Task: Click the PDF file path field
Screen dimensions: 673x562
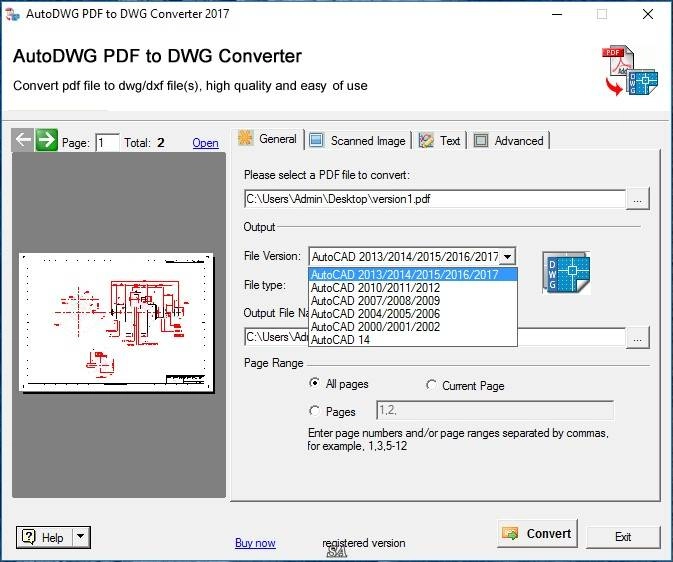Action: coord(435,199)
